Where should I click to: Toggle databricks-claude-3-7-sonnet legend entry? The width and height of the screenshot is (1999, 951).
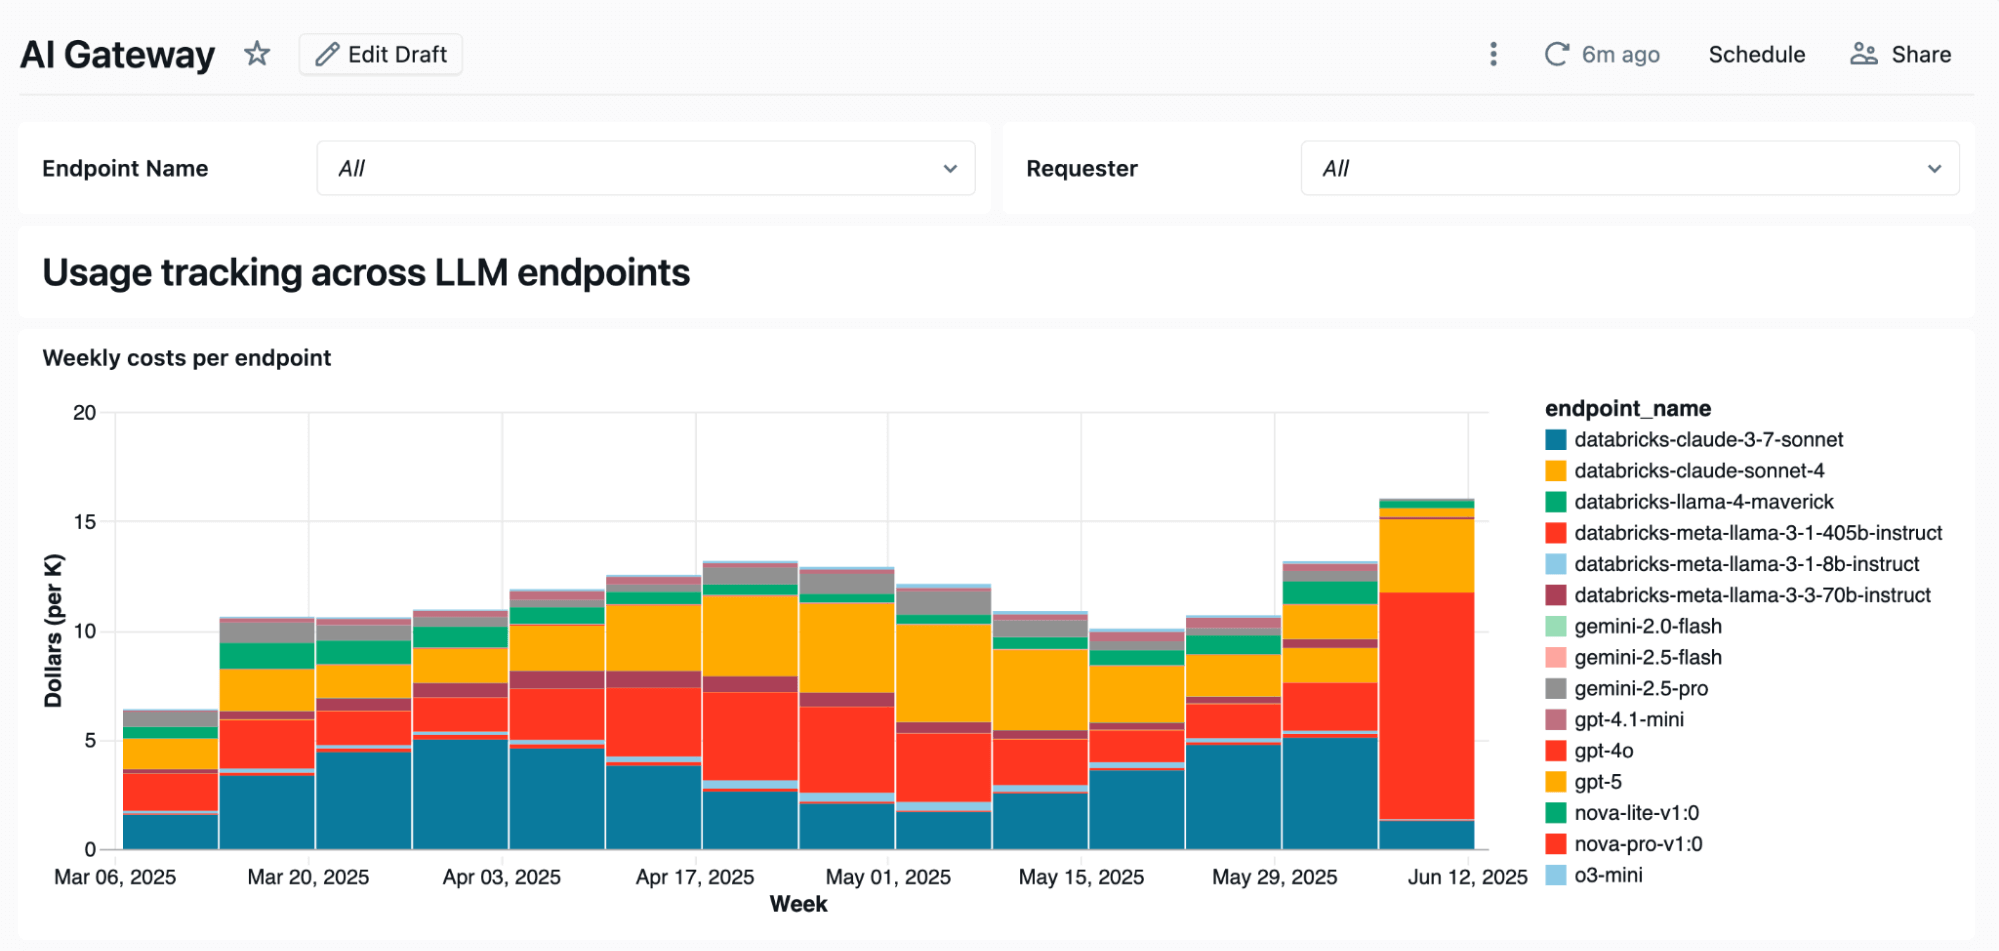coord(1708,440)
